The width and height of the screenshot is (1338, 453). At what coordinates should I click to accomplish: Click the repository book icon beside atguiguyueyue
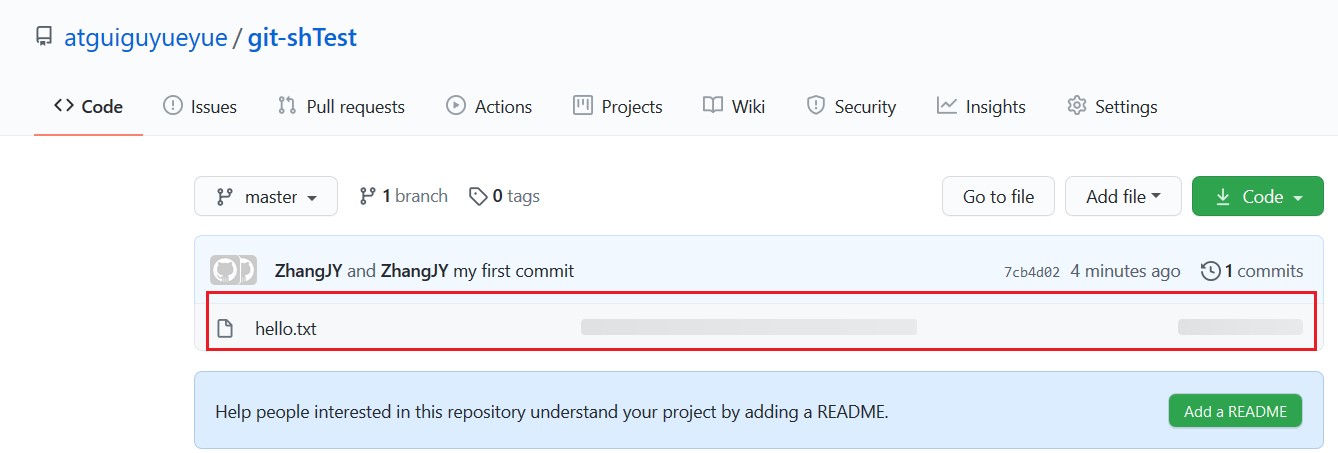(43, 38)
